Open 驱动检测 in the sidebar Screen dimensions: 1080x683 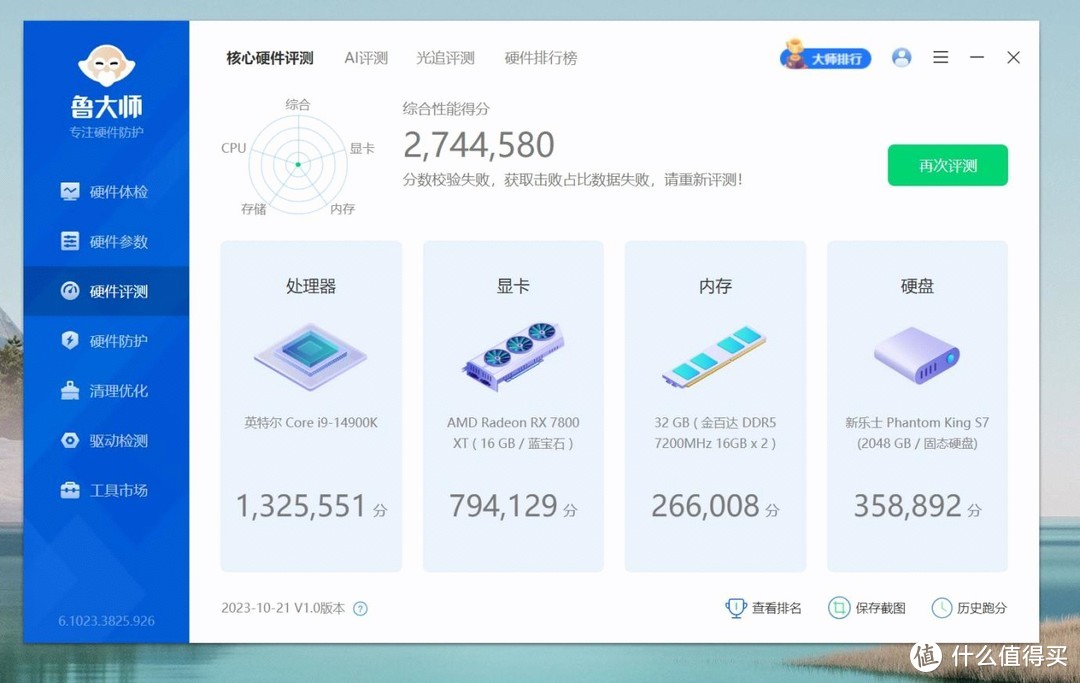[106, 441]
